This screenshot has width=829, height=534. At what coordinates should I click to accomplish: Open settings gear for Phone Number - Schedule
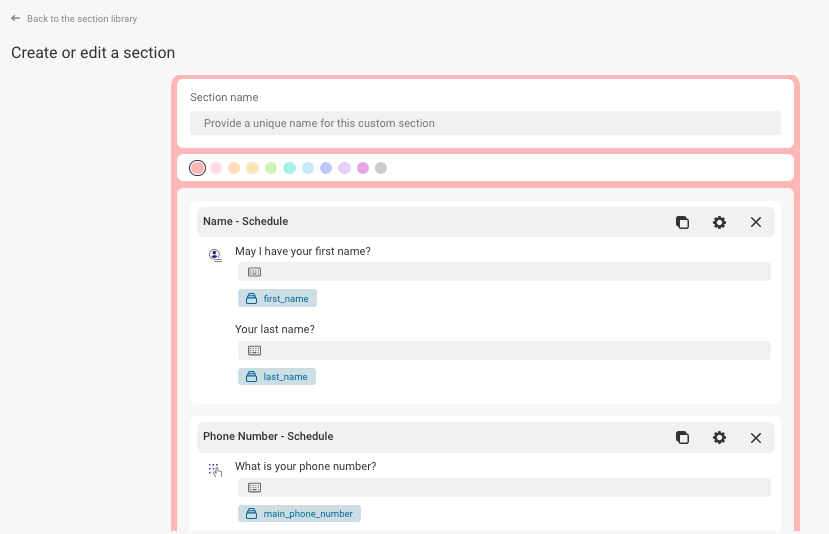(x=719, y=437)
